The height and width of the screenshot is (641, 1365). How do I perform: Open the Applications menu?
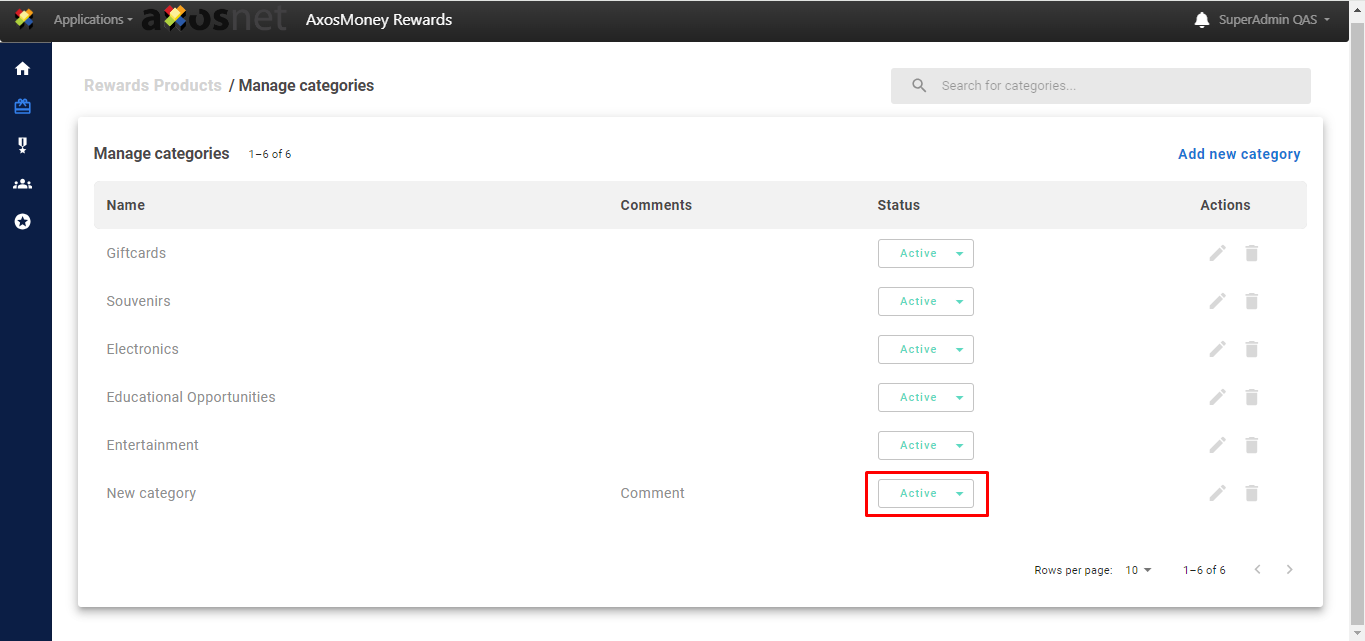[92, 20]
